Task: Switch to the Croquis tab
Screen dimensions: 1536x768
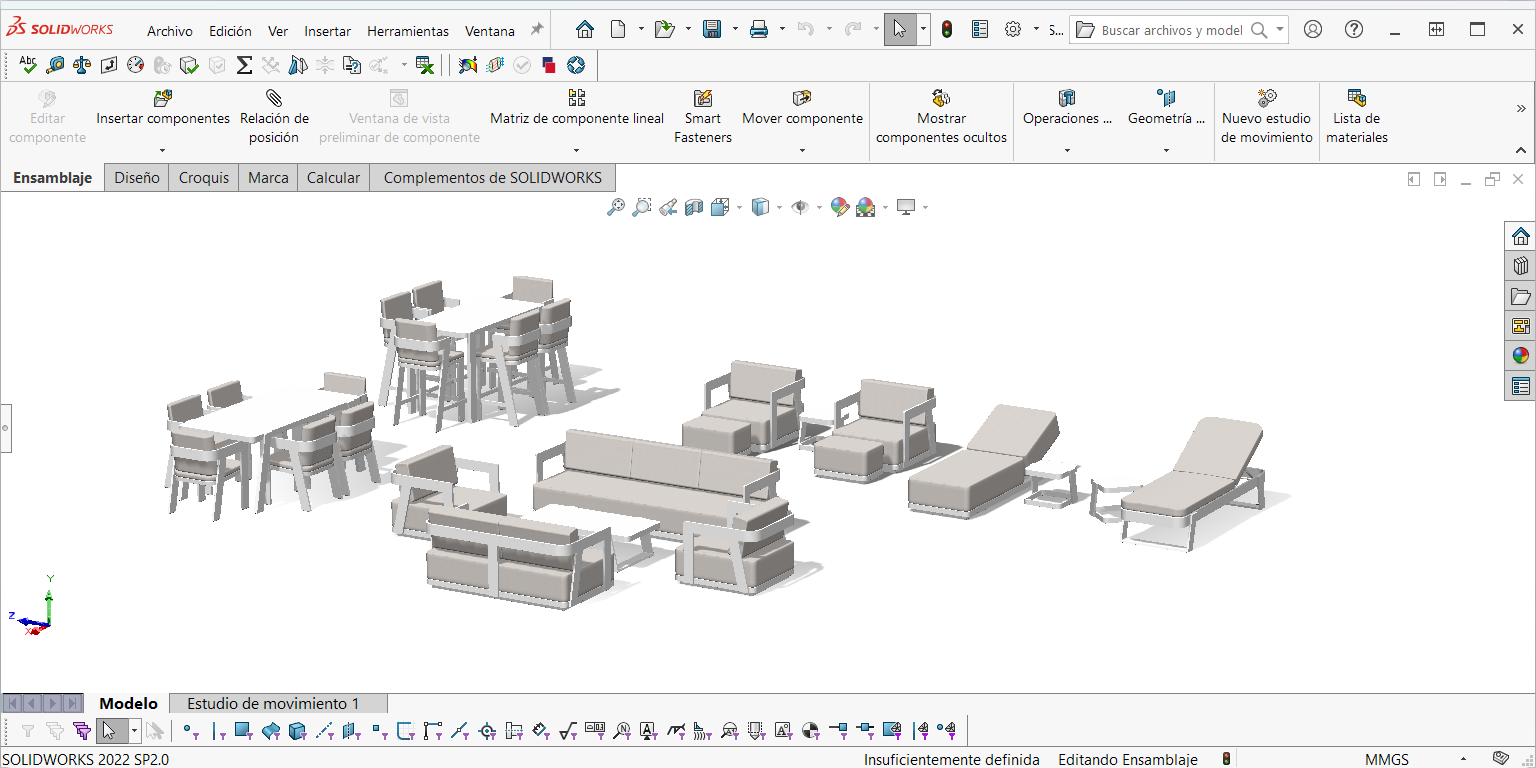Action: 204,178
